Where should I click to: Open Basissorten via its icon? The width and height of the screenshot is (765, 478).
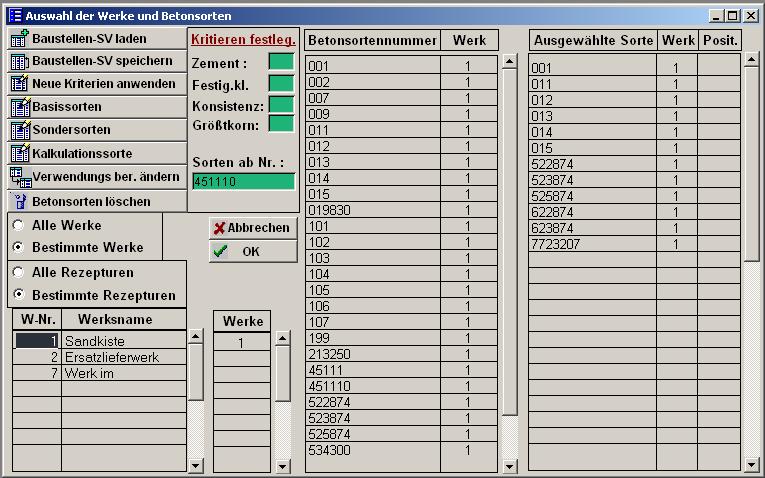coord(19,107)
